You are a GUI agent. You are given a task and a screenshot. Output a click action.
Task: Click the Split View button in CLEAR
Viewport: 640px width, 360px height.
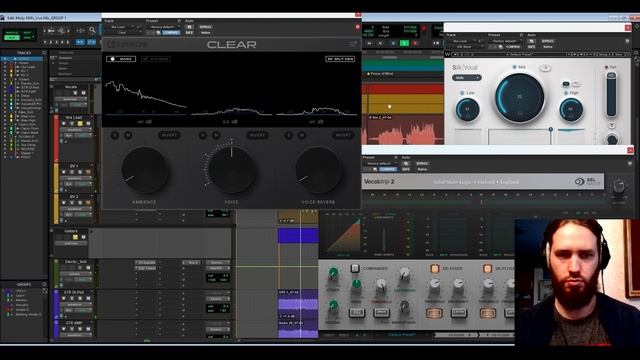[340, 59]
